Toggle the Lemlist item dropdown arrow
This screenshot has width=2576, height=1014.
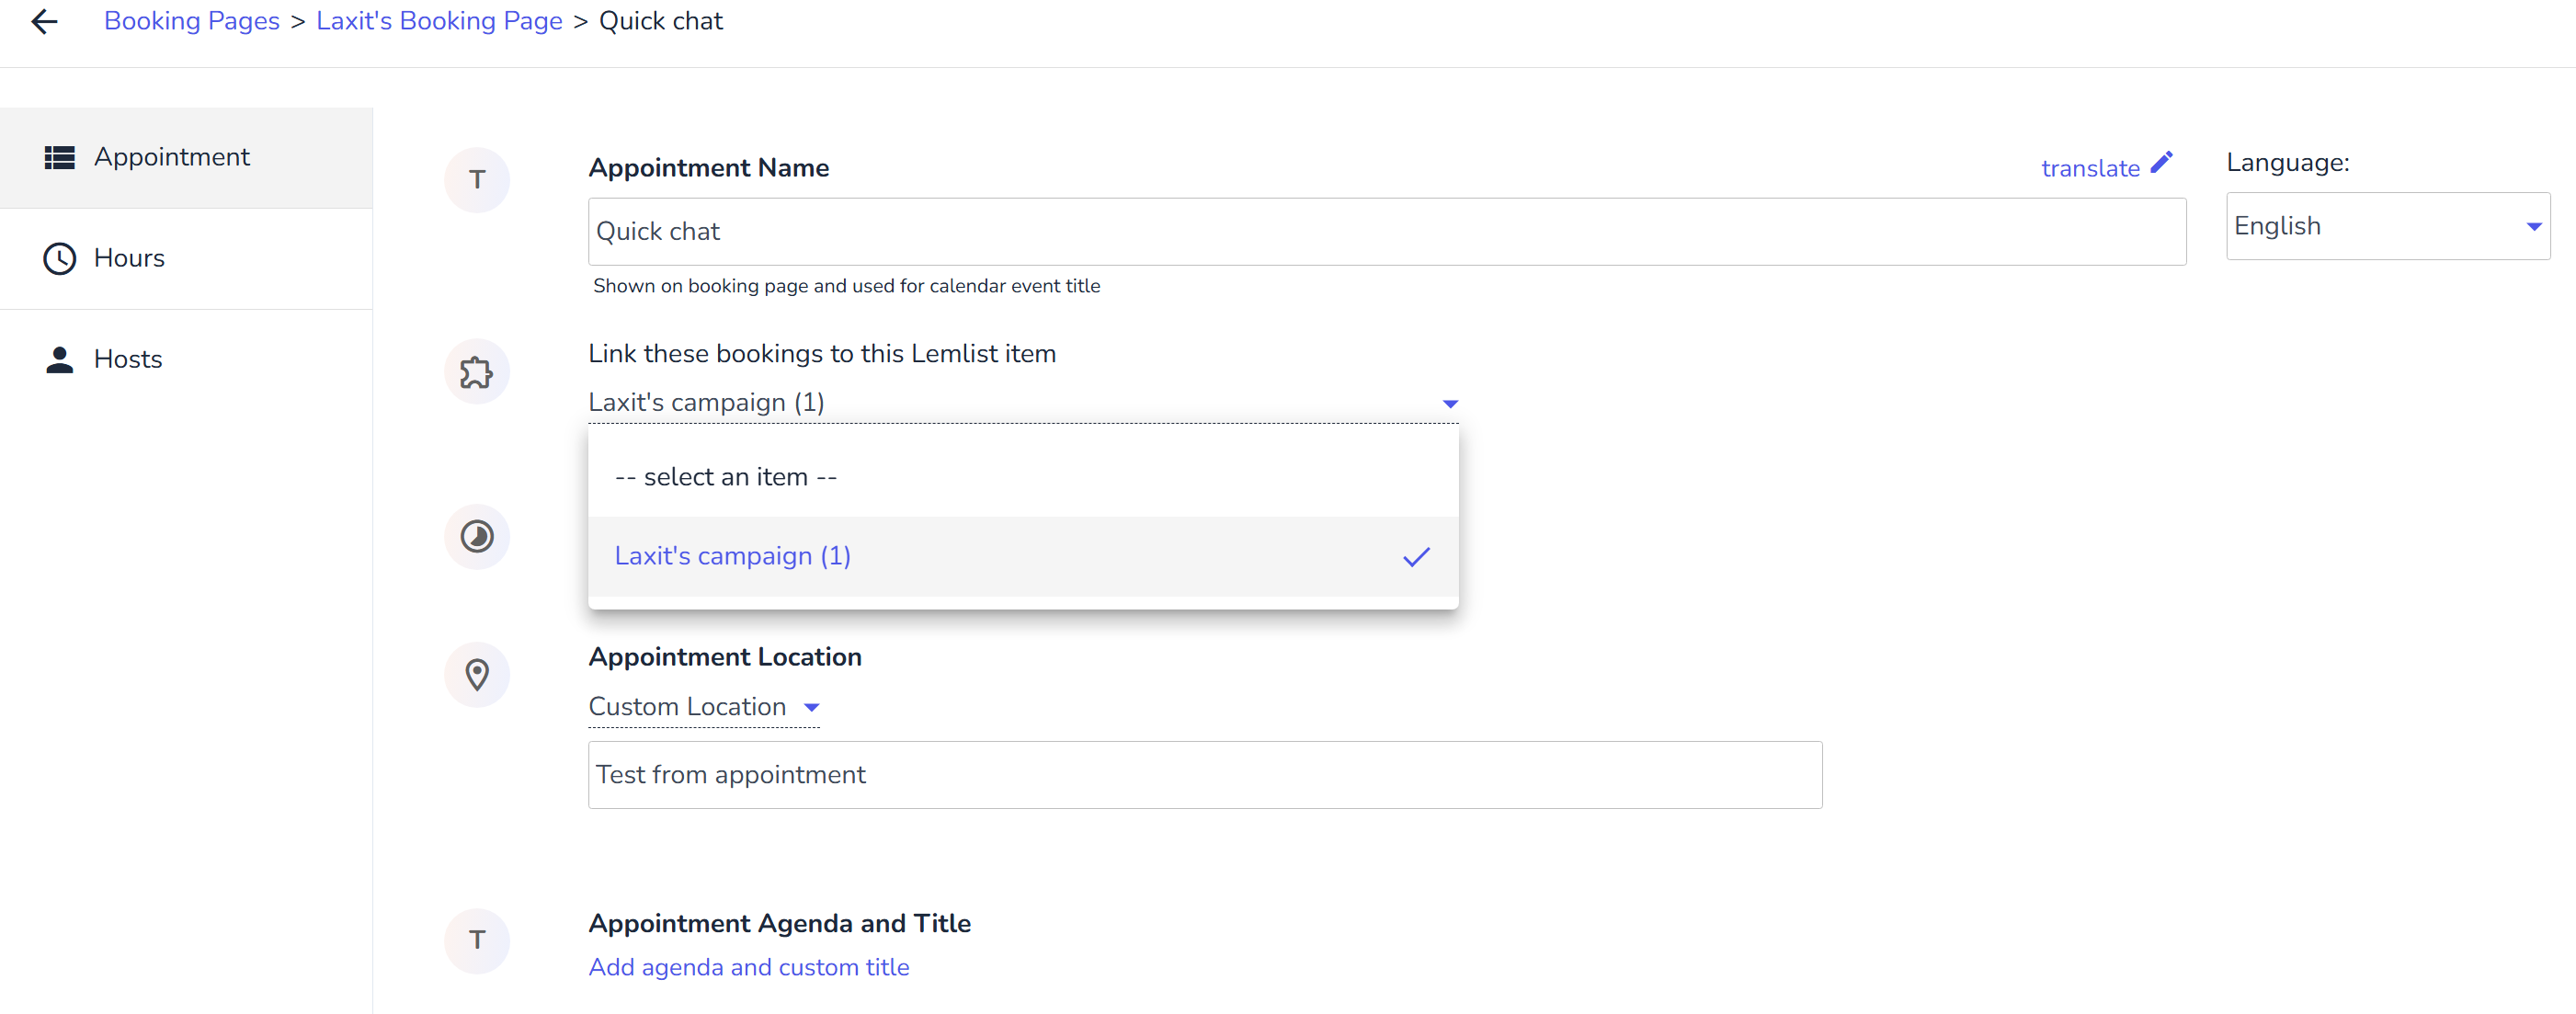pos(1450,404)
